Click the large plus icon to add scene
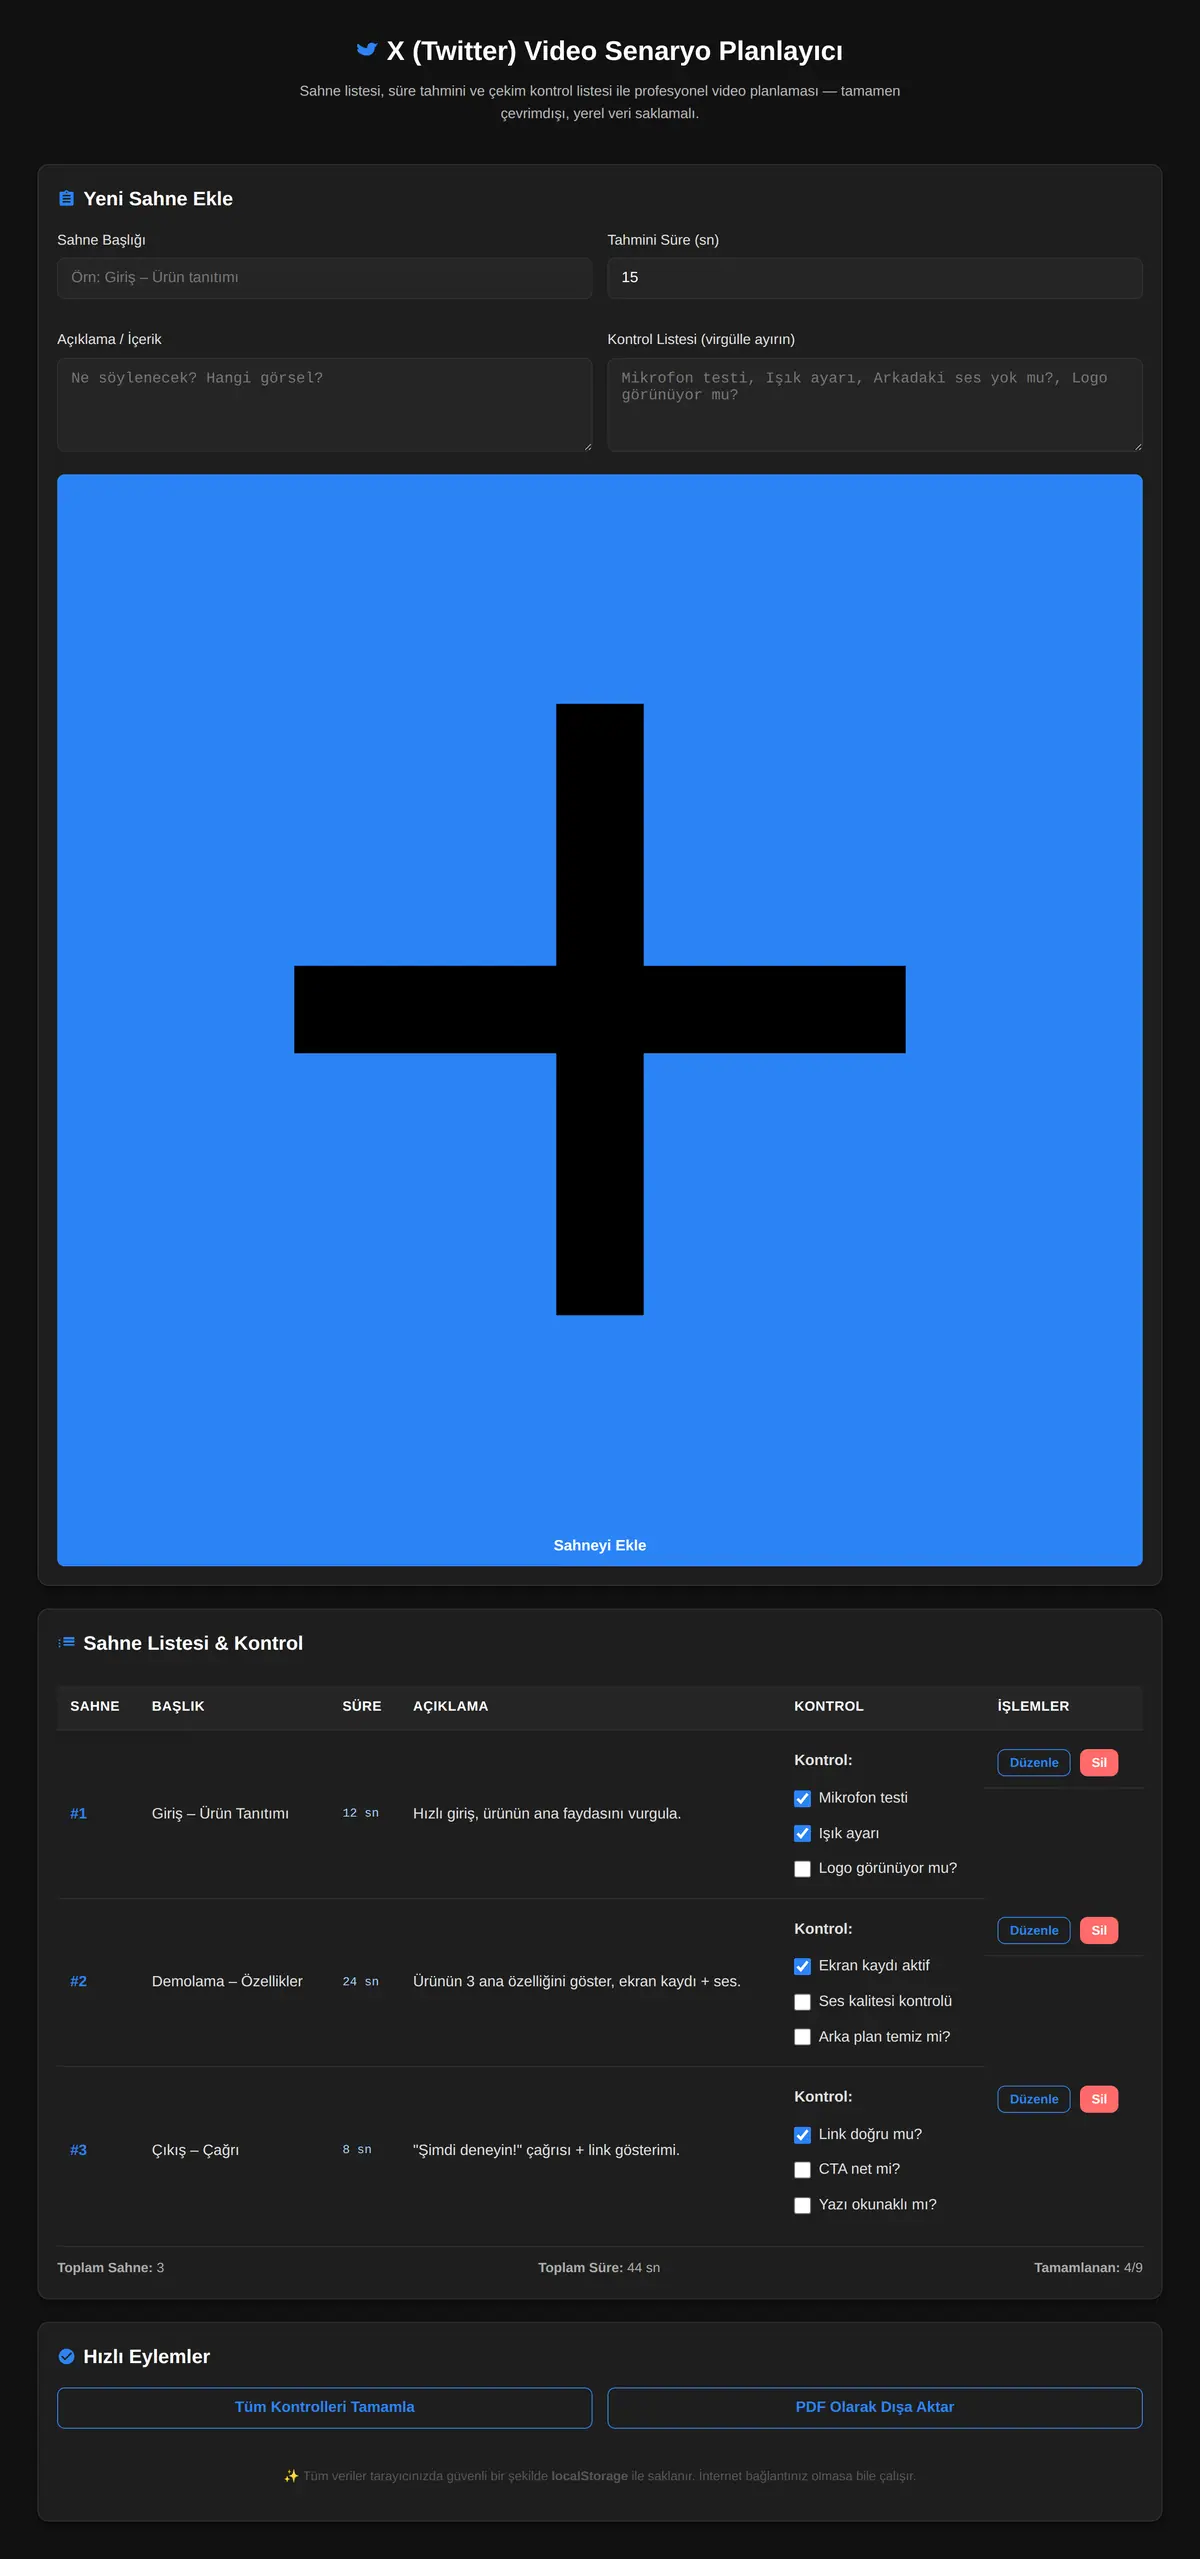Screen dimensions: 1200x2559 (x=600, y=1009)
